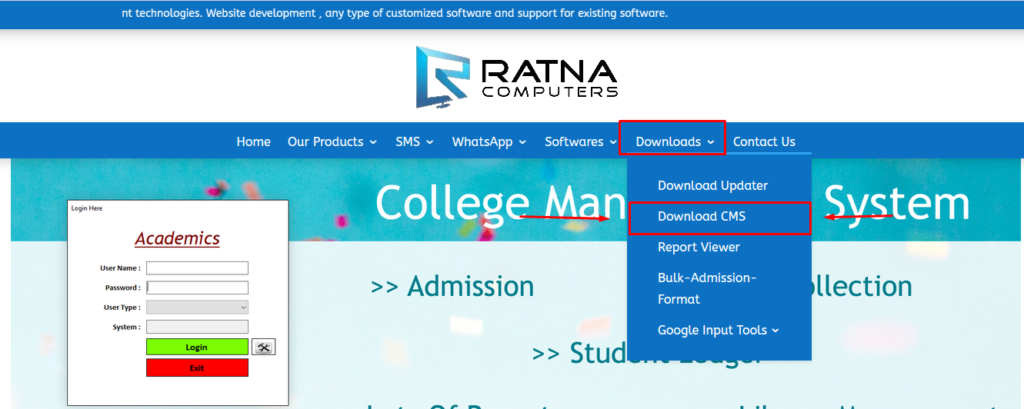
Task: Expand the Google Input Tools submenu
Action: (x=717, y=330)
